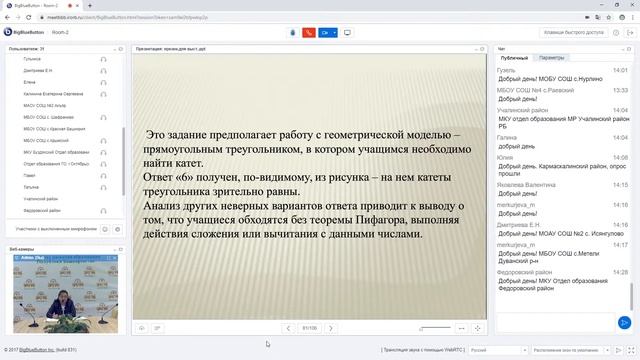
Task: Switch to the Публичный chat tab
Action: click(514, 58)
